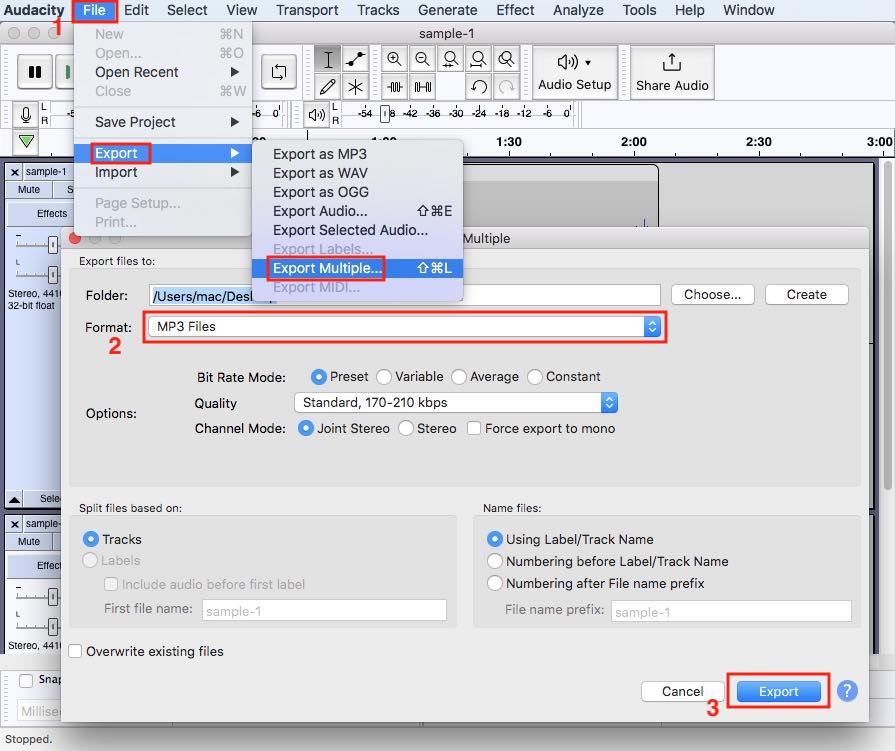Click the Redo arrow icon
This screenshot has width=895, height=751.
tap(506, 87)
